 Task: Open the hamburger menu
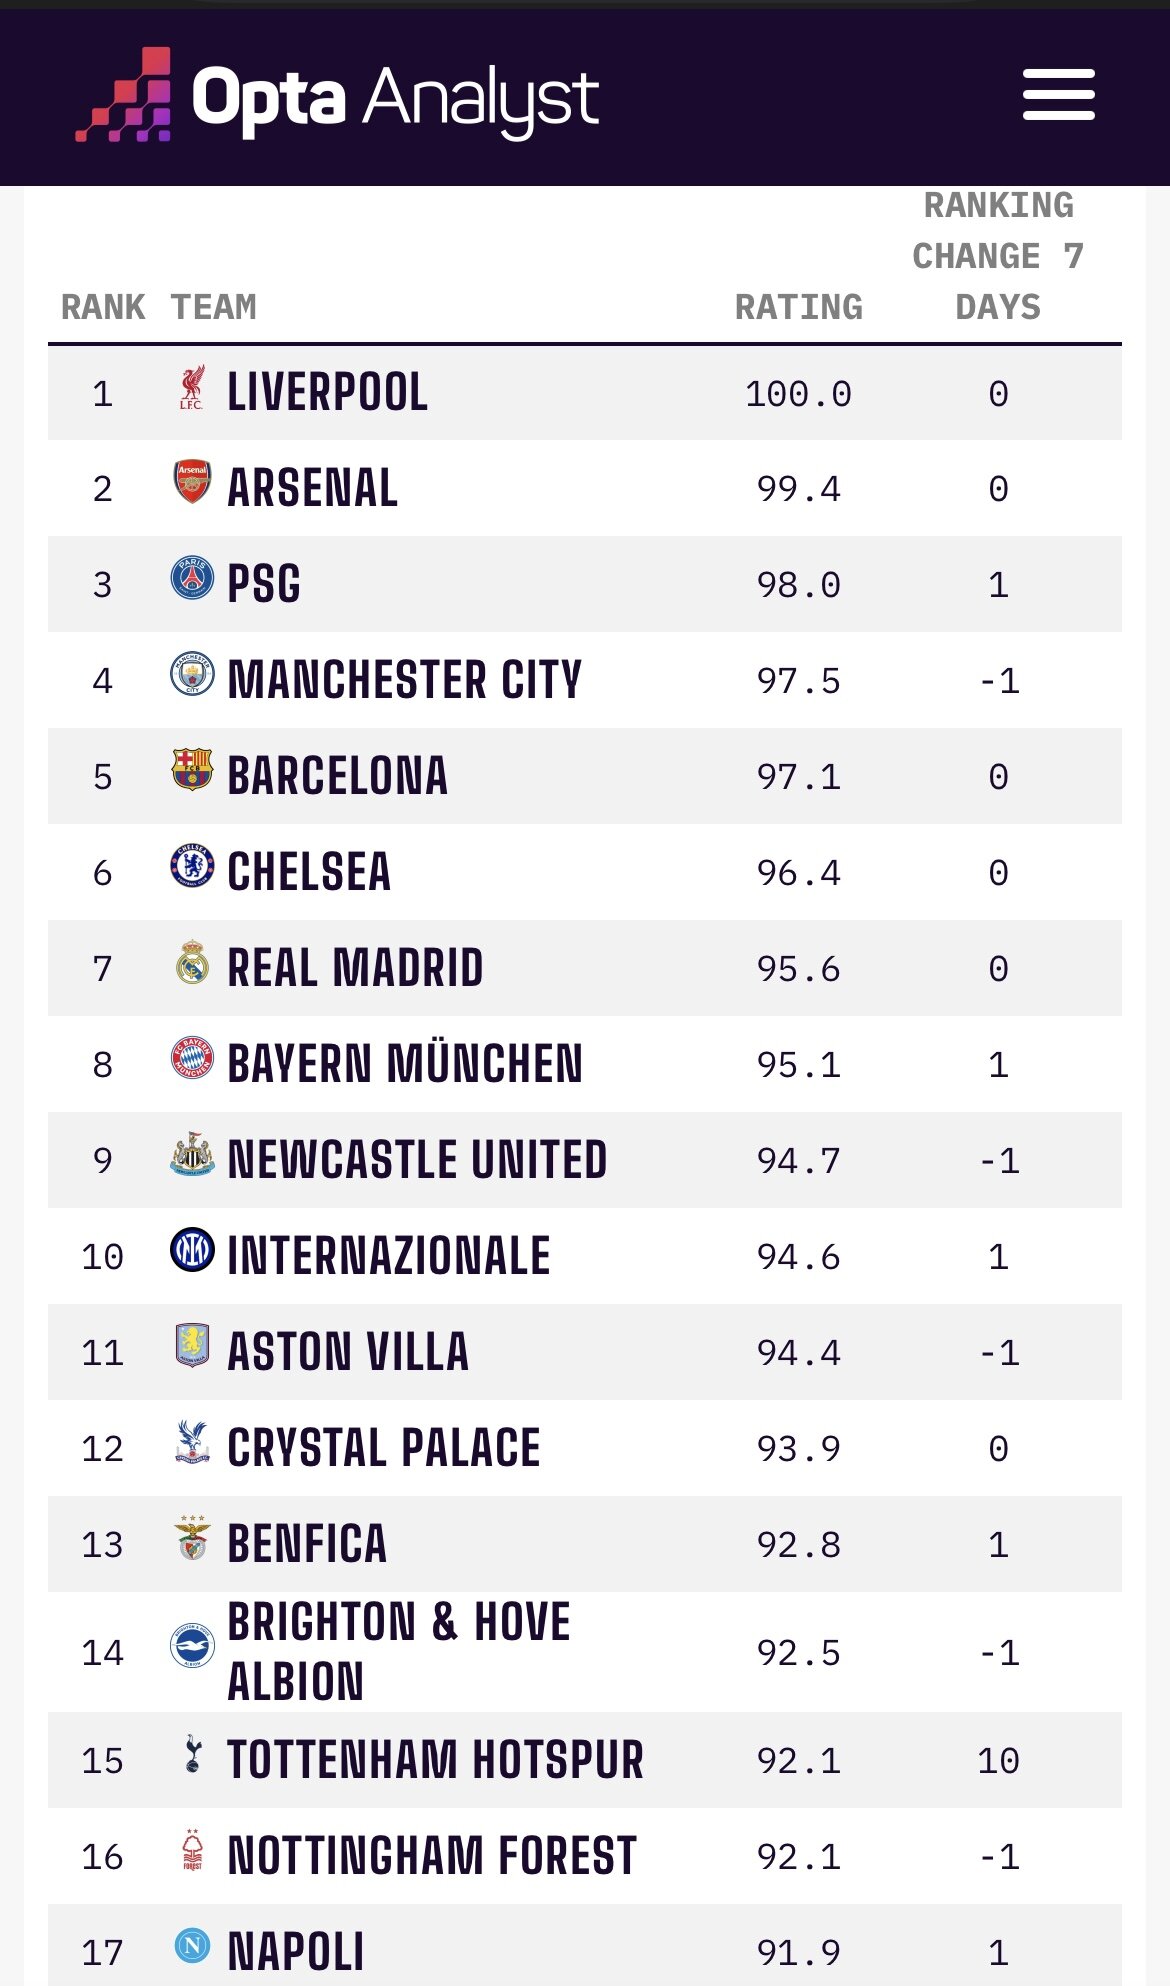point(1058,95)
